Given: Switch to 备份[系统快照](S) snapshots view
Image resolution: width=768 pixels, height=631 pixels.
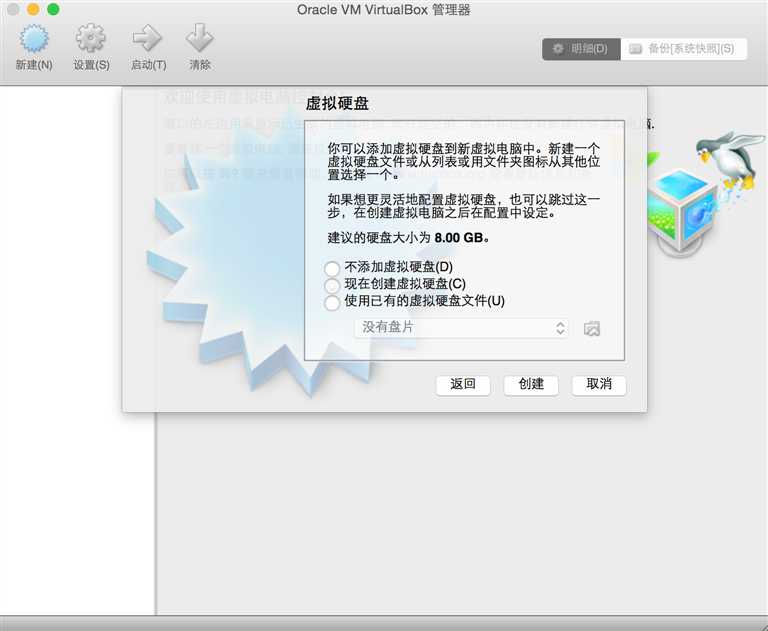Looking at the screenshot, I should coord(683,49).
